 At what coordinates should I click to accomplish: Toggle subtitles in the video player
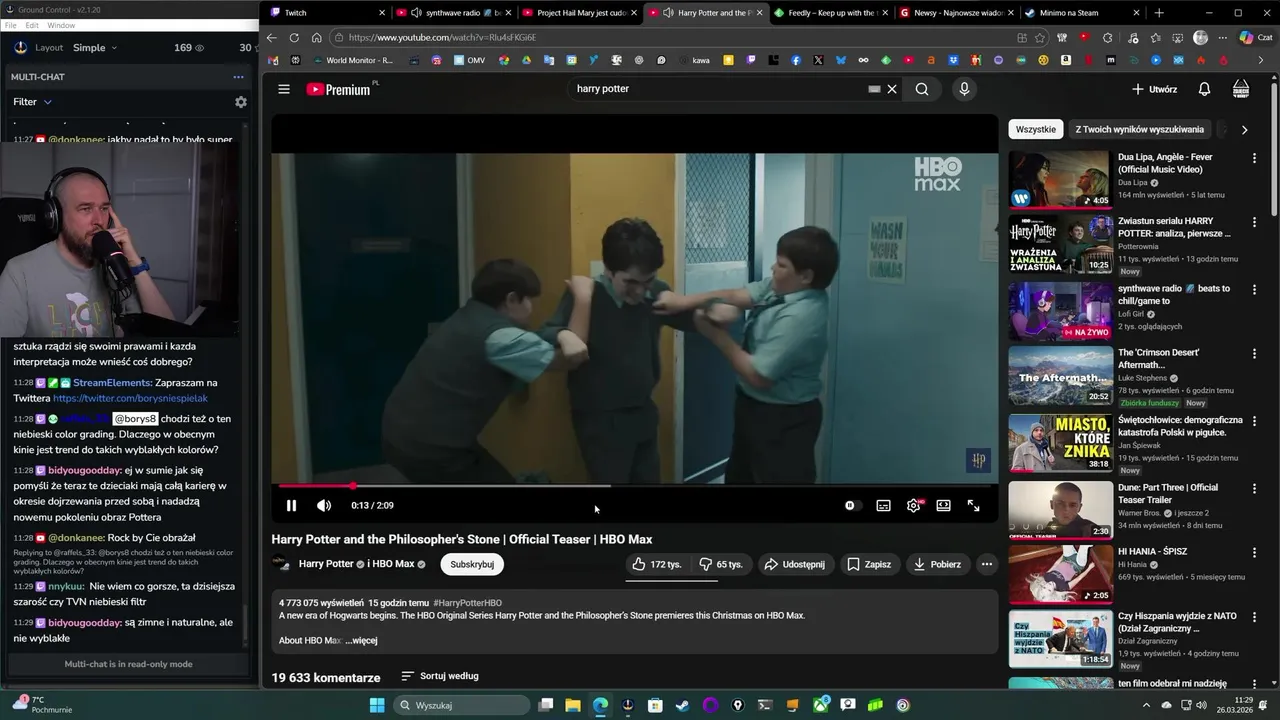(x=883, y=506)
